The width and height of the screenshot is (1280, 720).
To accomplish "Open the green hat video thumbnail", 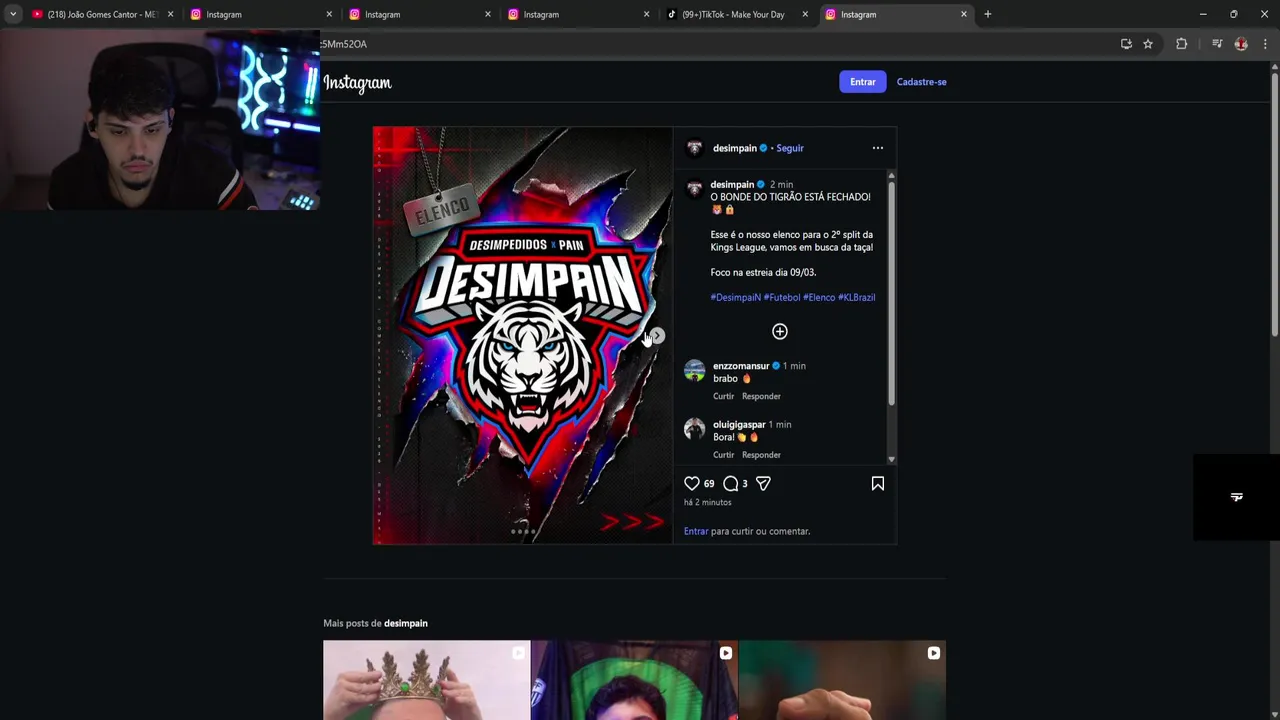I will coord(635,680).
